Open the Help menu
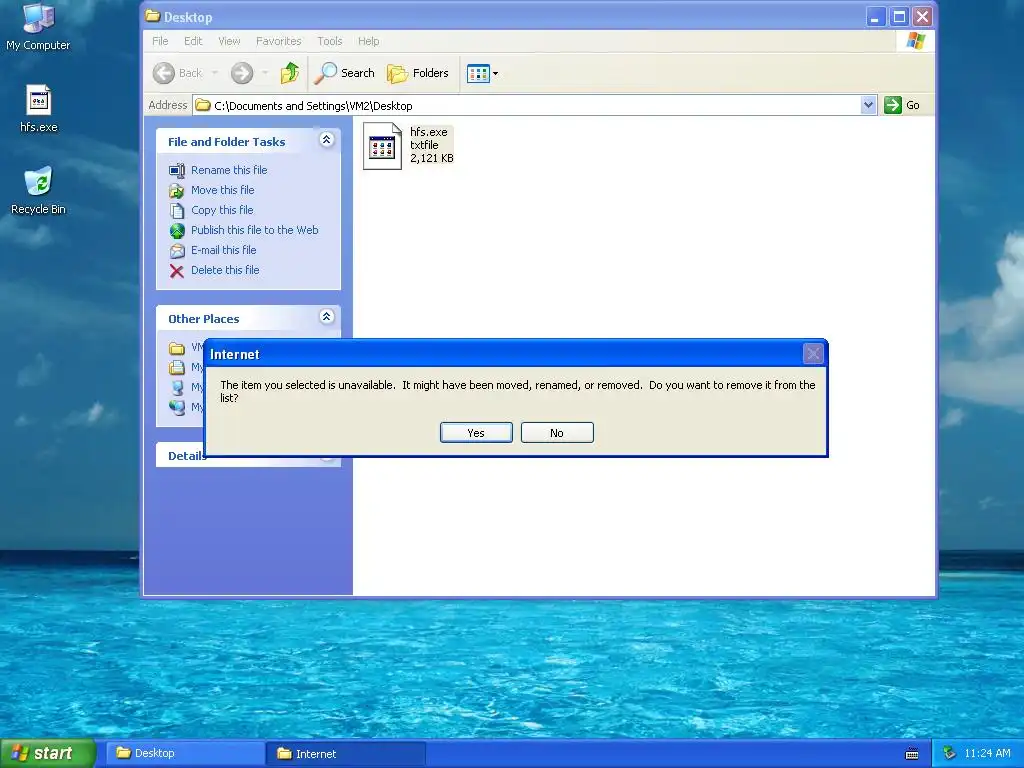Image resolution: width=1024 pixels, height=768 pixels. click(368, 41)
